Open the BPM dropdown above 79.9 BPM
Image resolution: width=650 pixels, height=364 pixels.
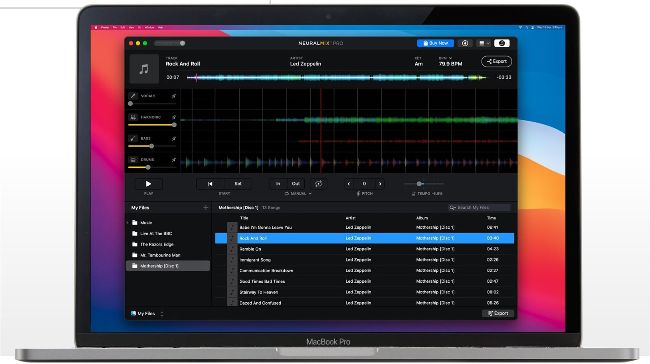pyautogui.click(x=445, y=58)
